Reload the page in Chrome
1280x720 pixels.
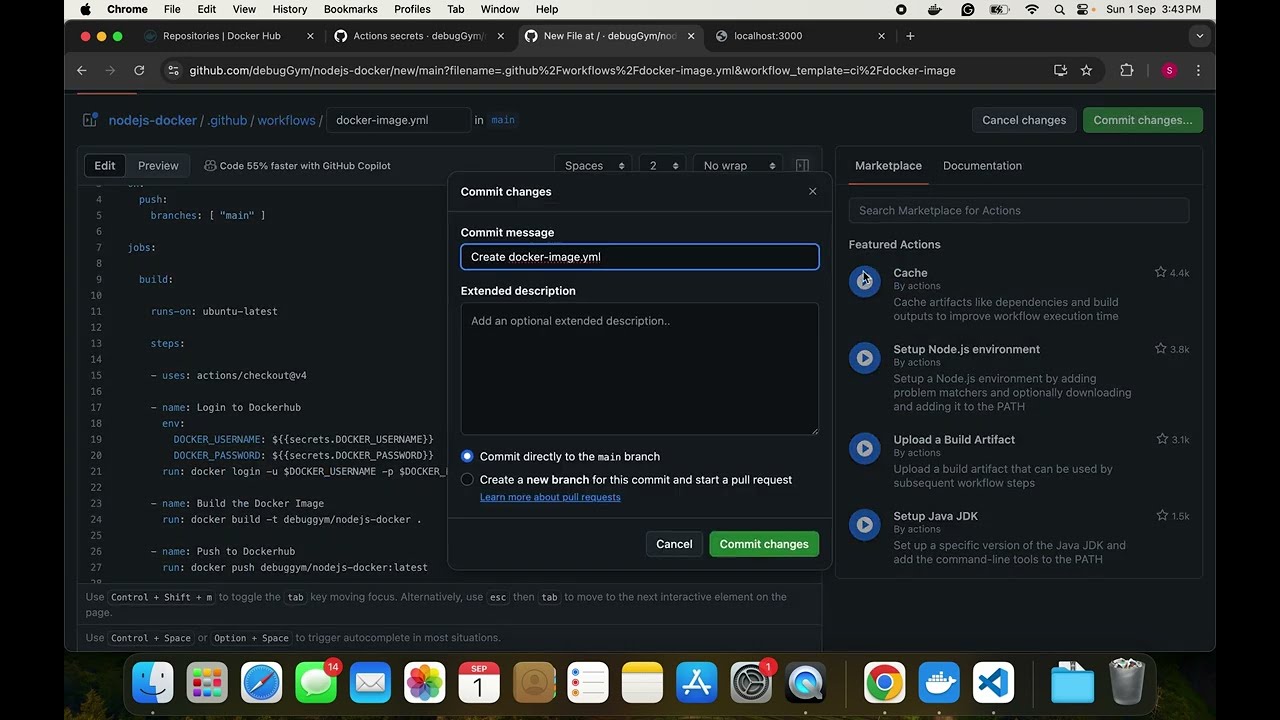coord(139,70)
